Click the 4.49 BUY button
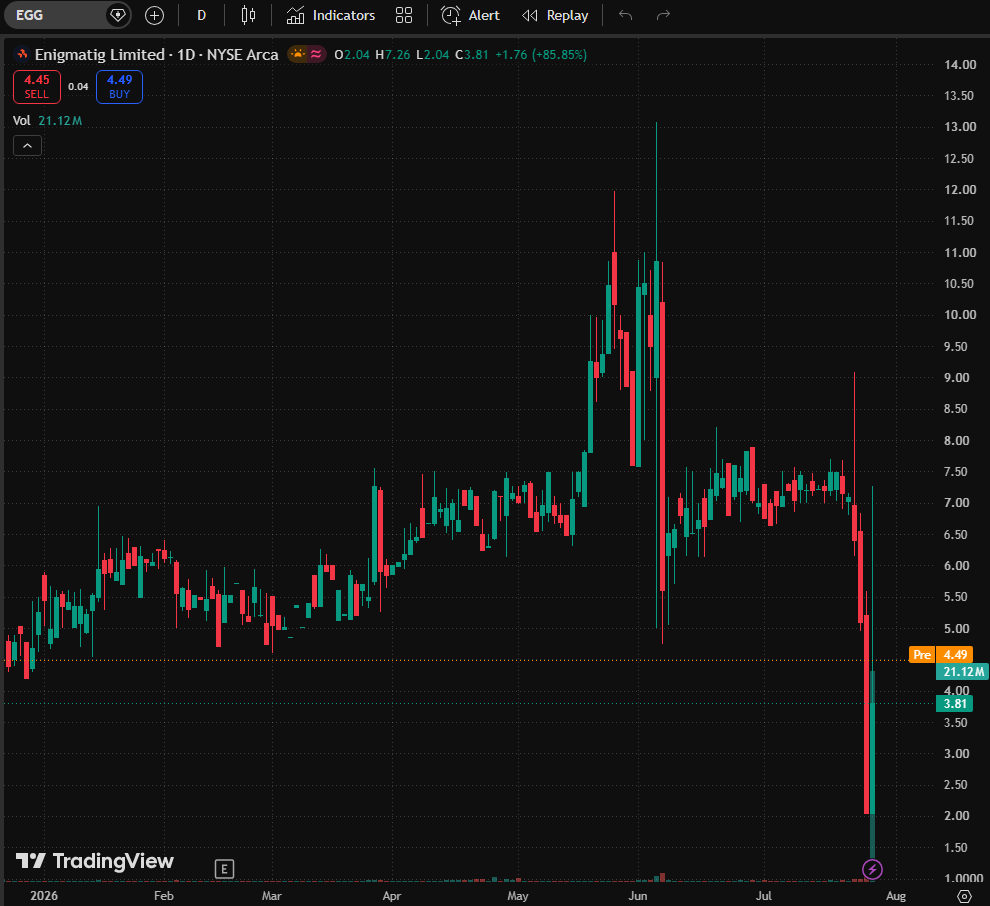Viewport: 990px width, 906px height. [x=119, y=86]
